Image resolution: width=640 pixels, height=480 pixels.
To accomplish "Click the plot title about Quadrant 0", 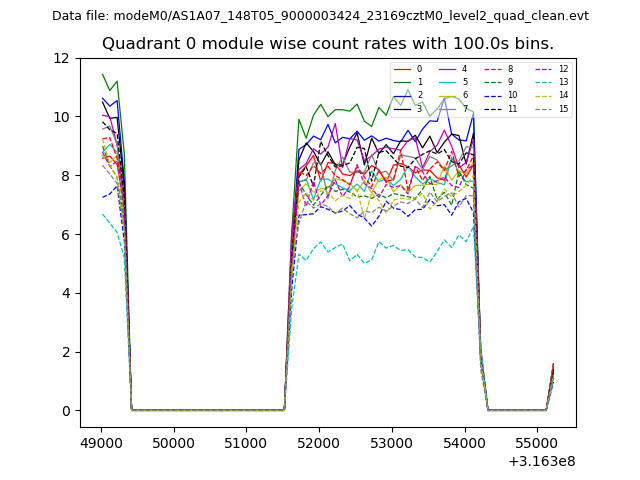I will (x=328, y=44).
